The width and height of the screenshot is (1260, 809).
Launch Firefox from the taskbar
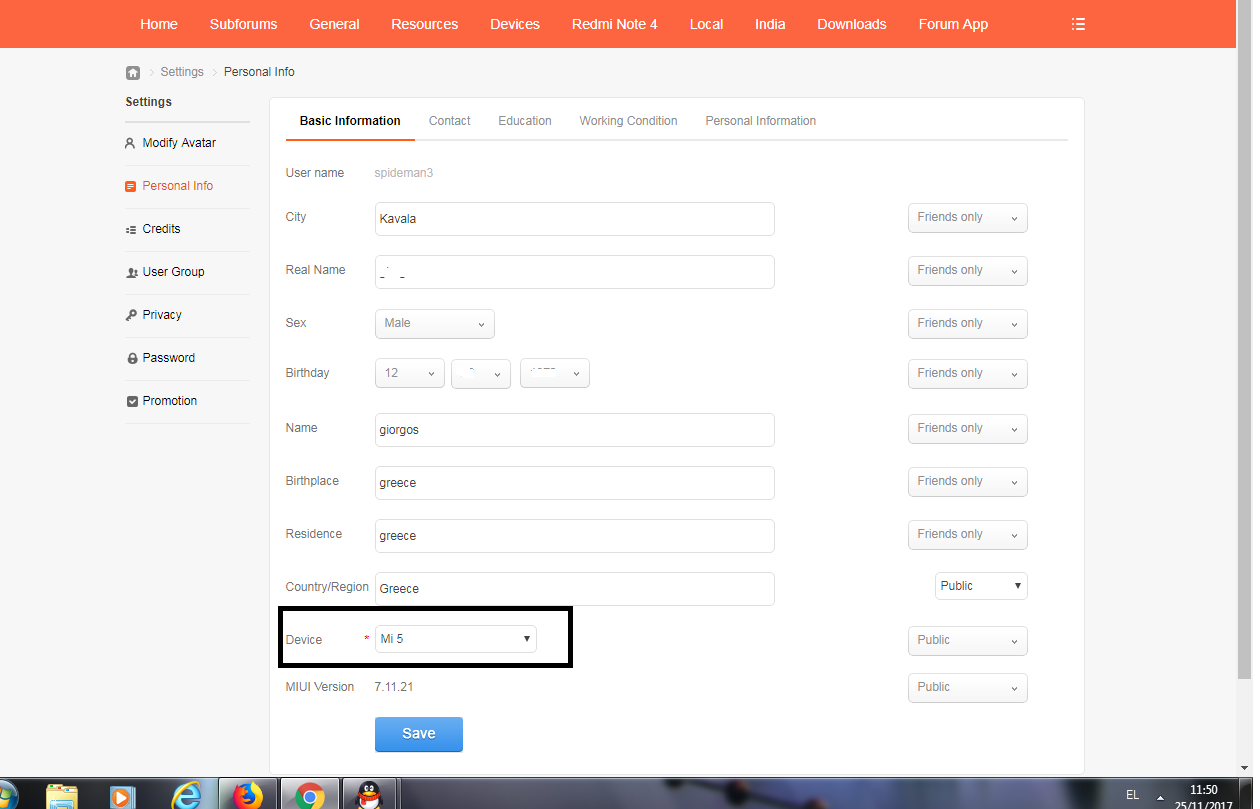coord(247,795)
